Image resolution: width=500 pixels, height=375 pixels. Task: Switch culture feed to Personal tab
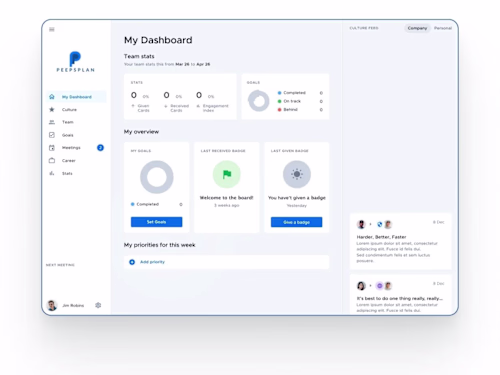pos(443,28)
